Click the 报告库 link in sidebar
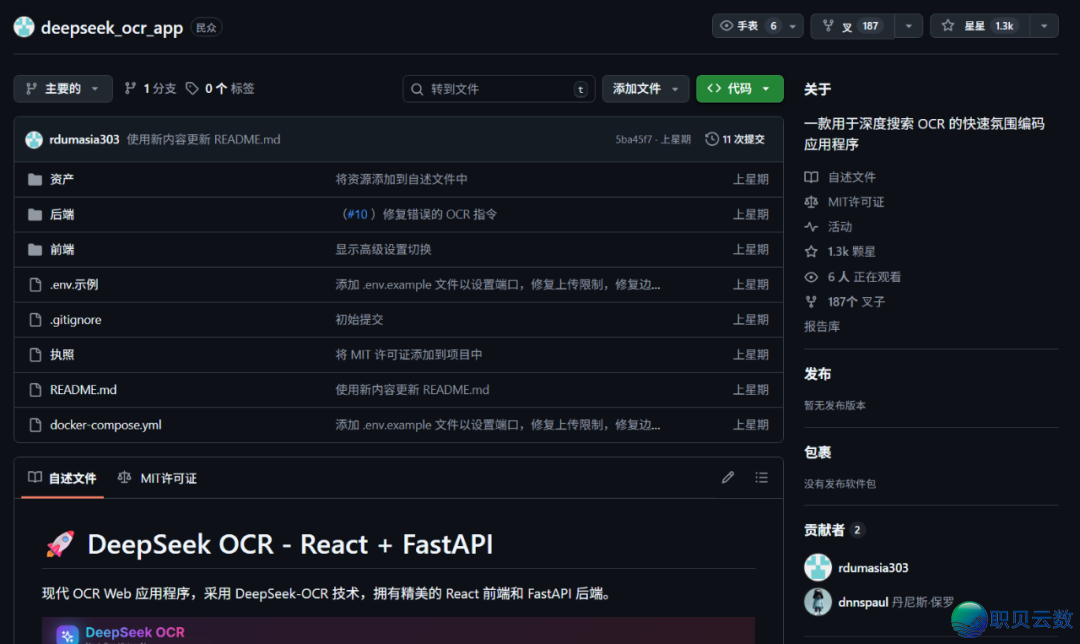This screenshot has width=1080, height=644. [x=821, y=326]
